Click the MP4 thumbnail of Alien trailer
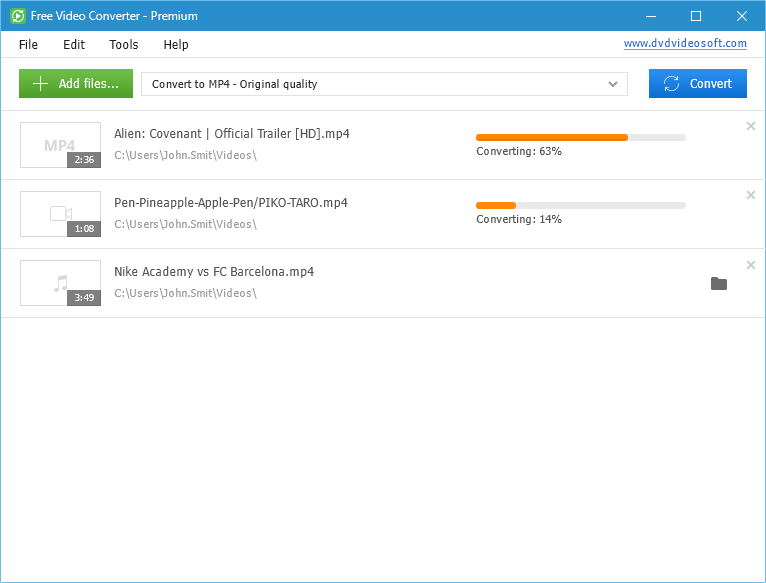Screen dimensions: 766x583 click(x=60, y=145)
